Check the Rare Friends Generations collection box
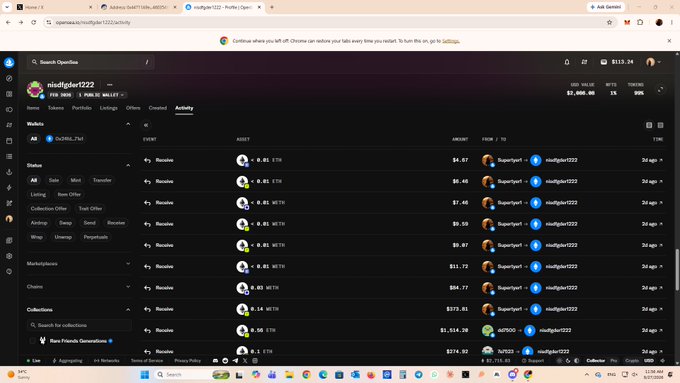This screenshot has height=383, width=680. pyautogui.click(x=33, y=341)
